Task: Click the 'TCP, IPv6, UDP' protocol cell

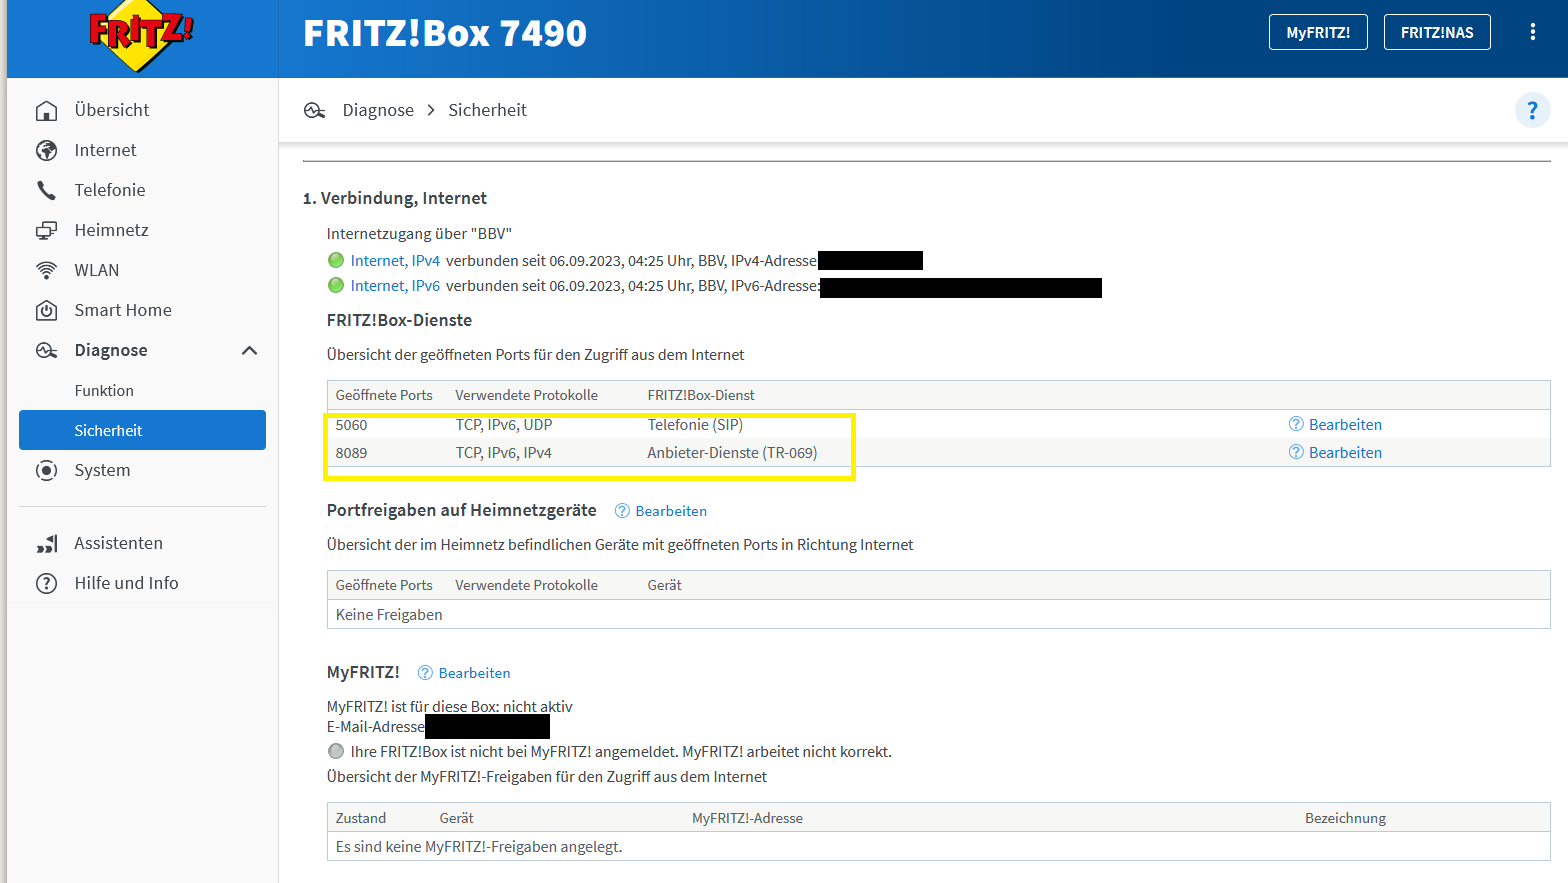Action: click(504, 425)
